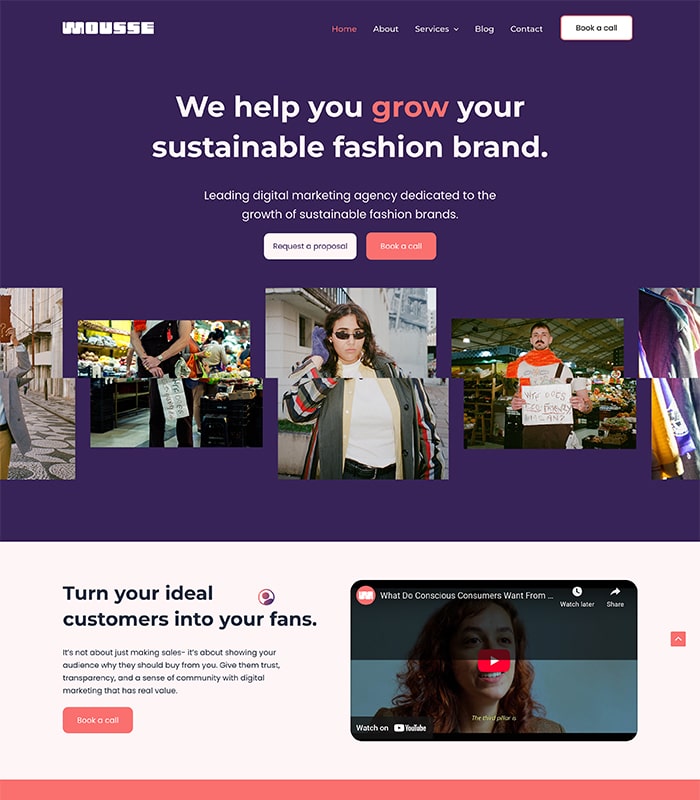Click the Share arrow icon on video
This screenshot has width=700, height=800.
click(x=615, y=592)
